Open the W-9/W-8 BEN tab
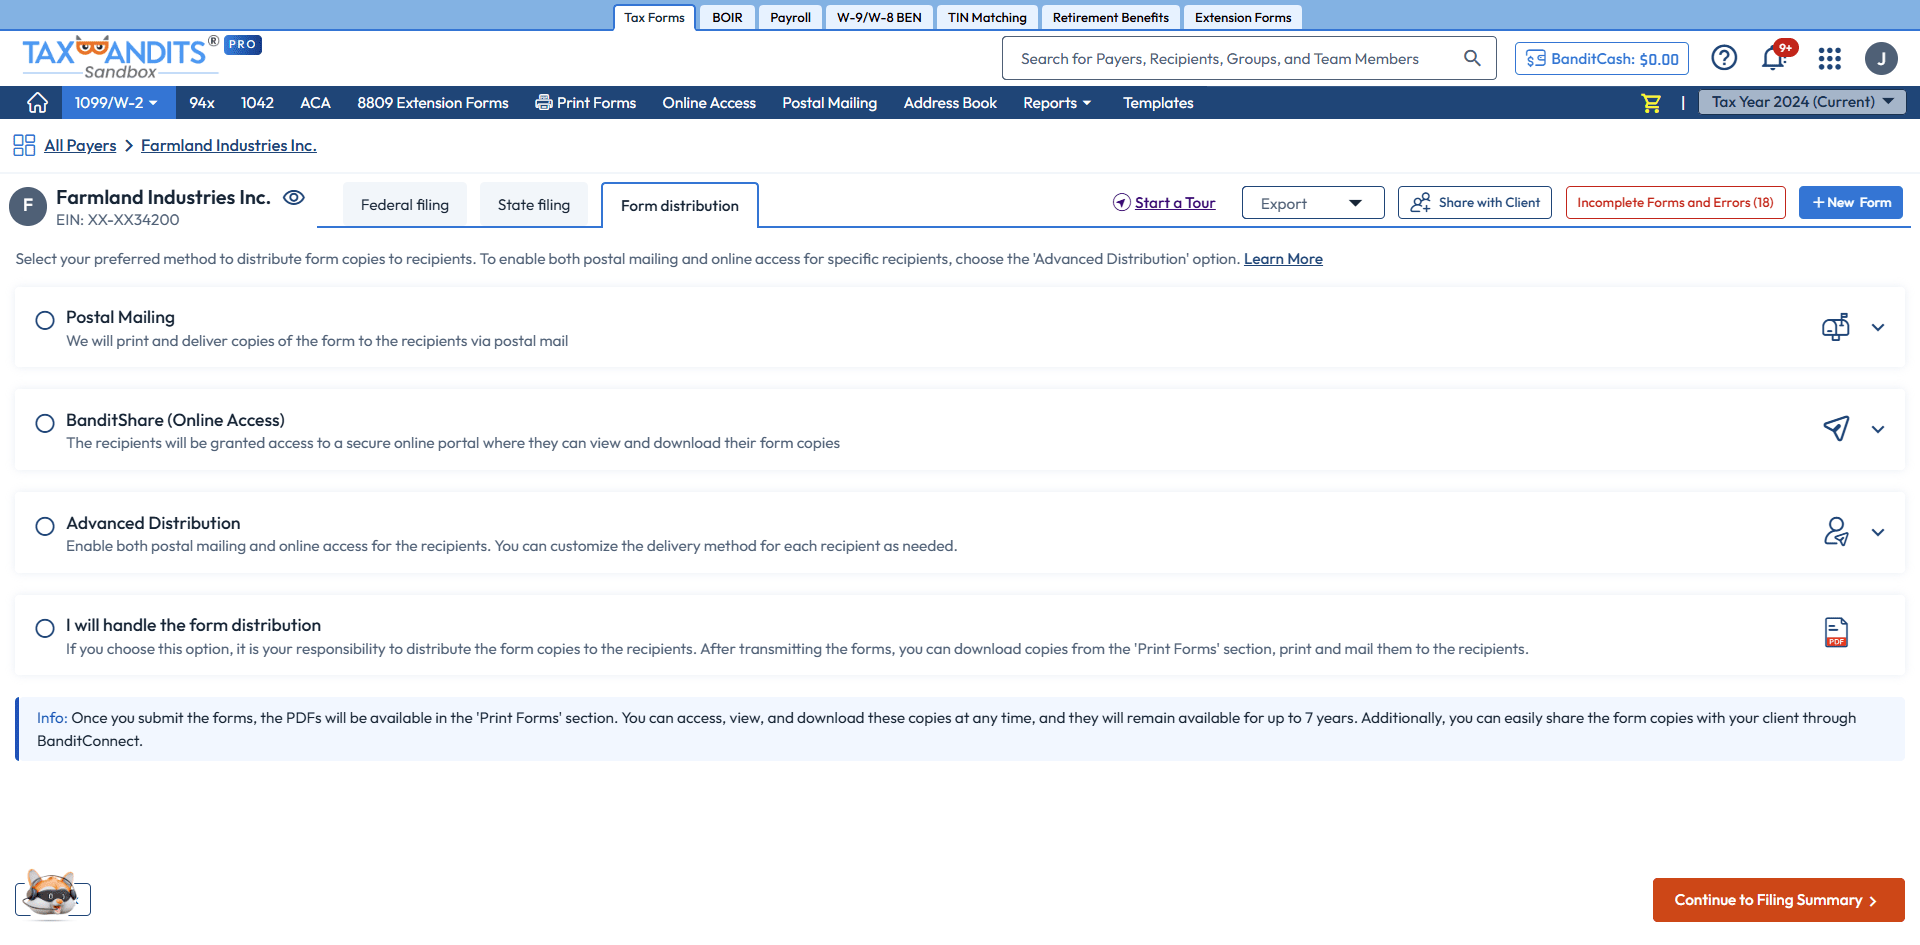Viewport: 1920px width, 945px height. (x=879, y=17)
